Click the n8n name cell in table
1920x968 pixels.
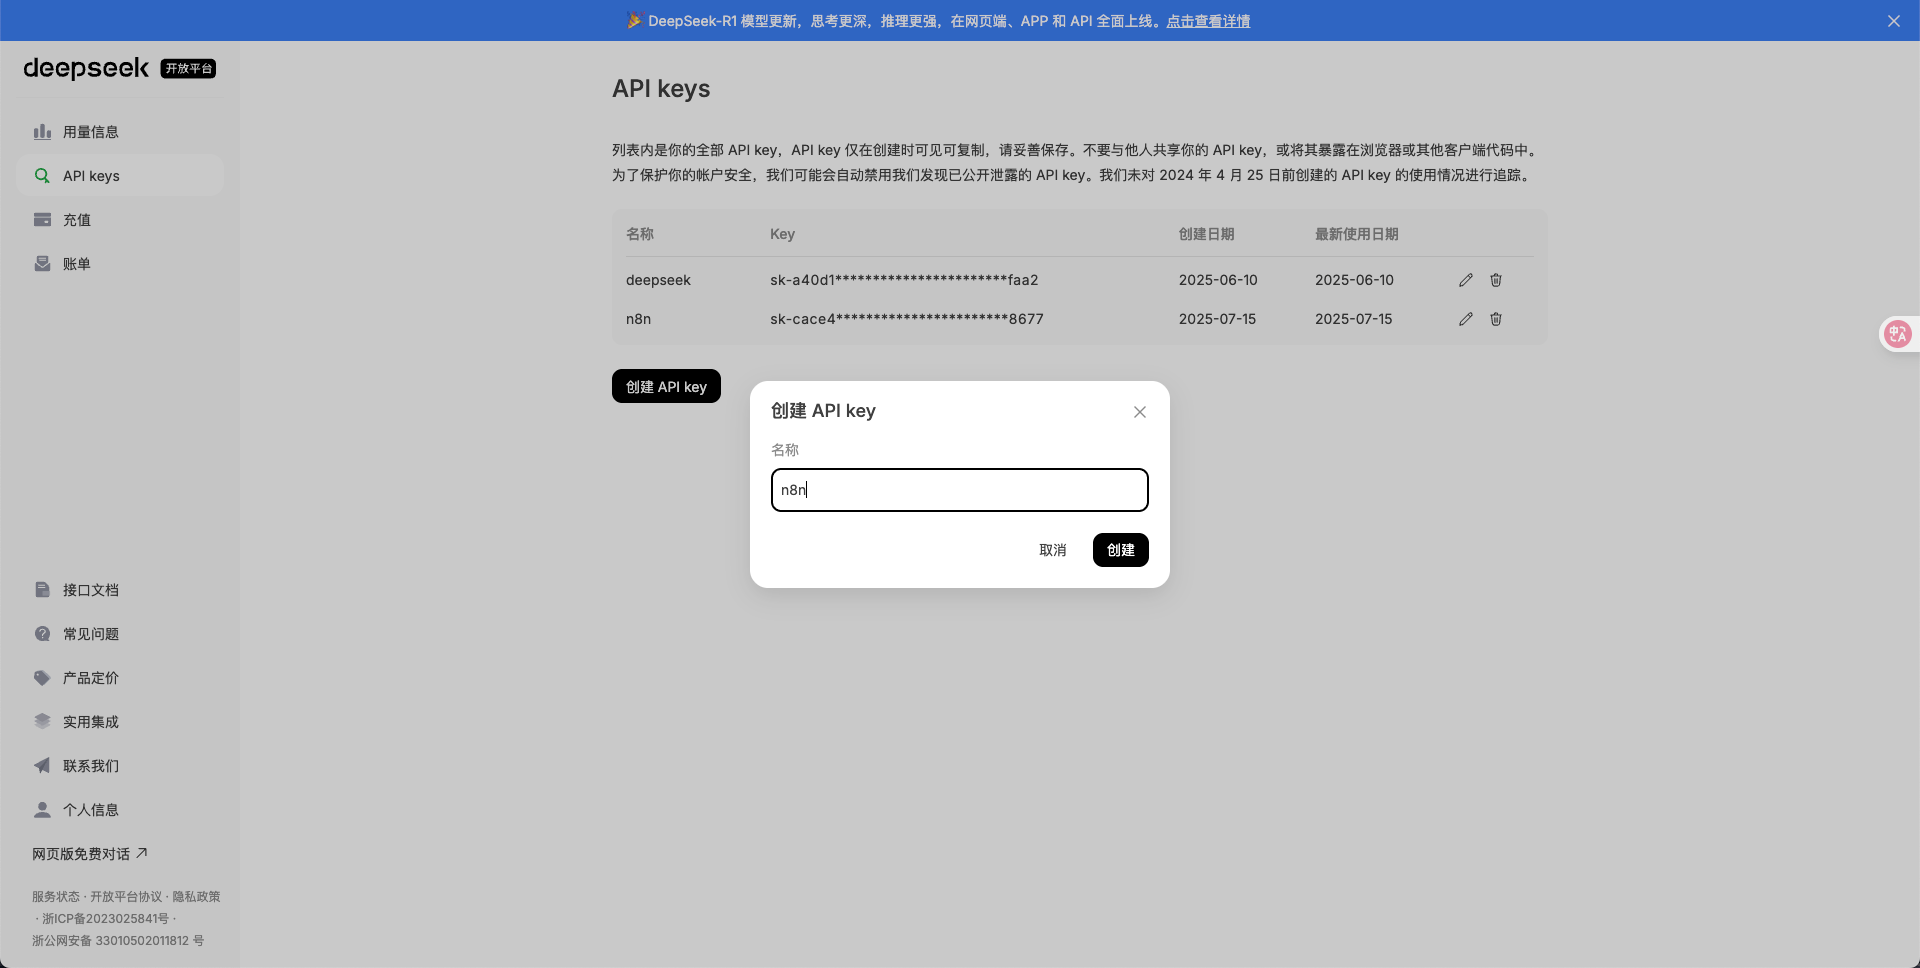coord(638,319)
